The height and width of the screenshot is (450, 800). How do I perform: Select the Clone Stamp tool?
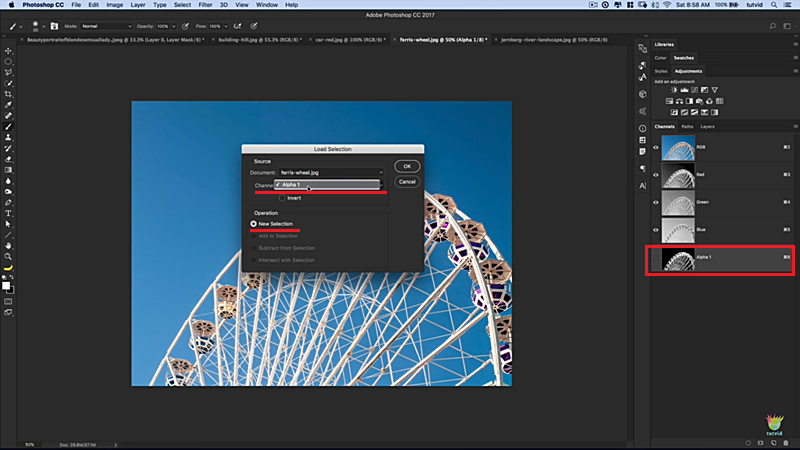(x=8, y=137)
